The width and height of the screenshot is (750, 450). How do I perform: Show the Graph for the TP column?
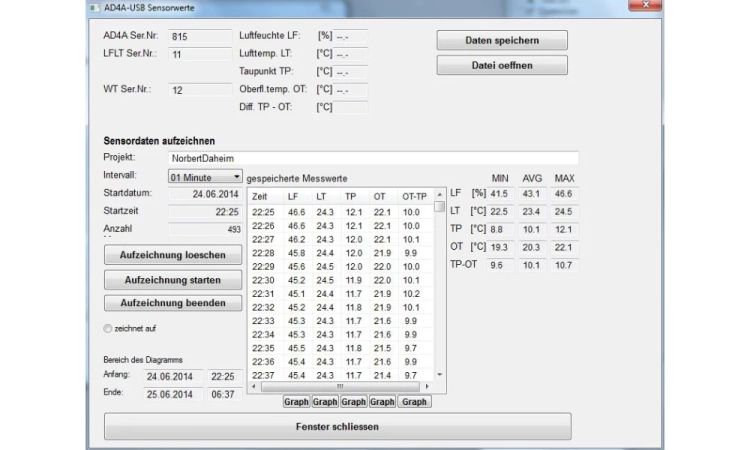tap(354, 402)
